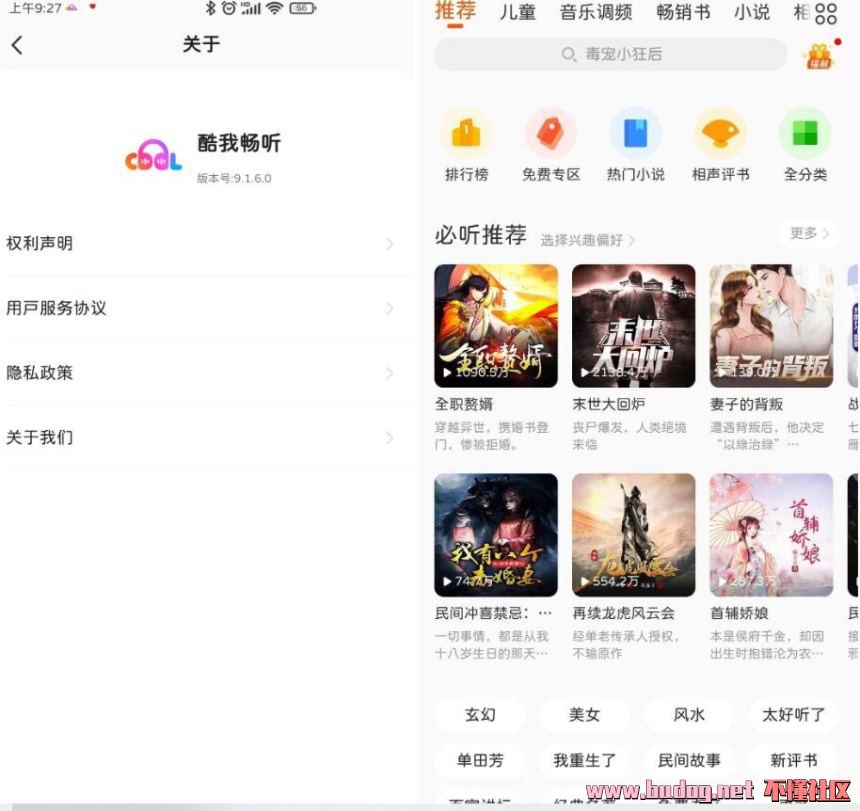This screenshot has height=811, width=860.
Task: Tap the 再续龙虎风云会 title text
Action: click(x=624, y=613)
